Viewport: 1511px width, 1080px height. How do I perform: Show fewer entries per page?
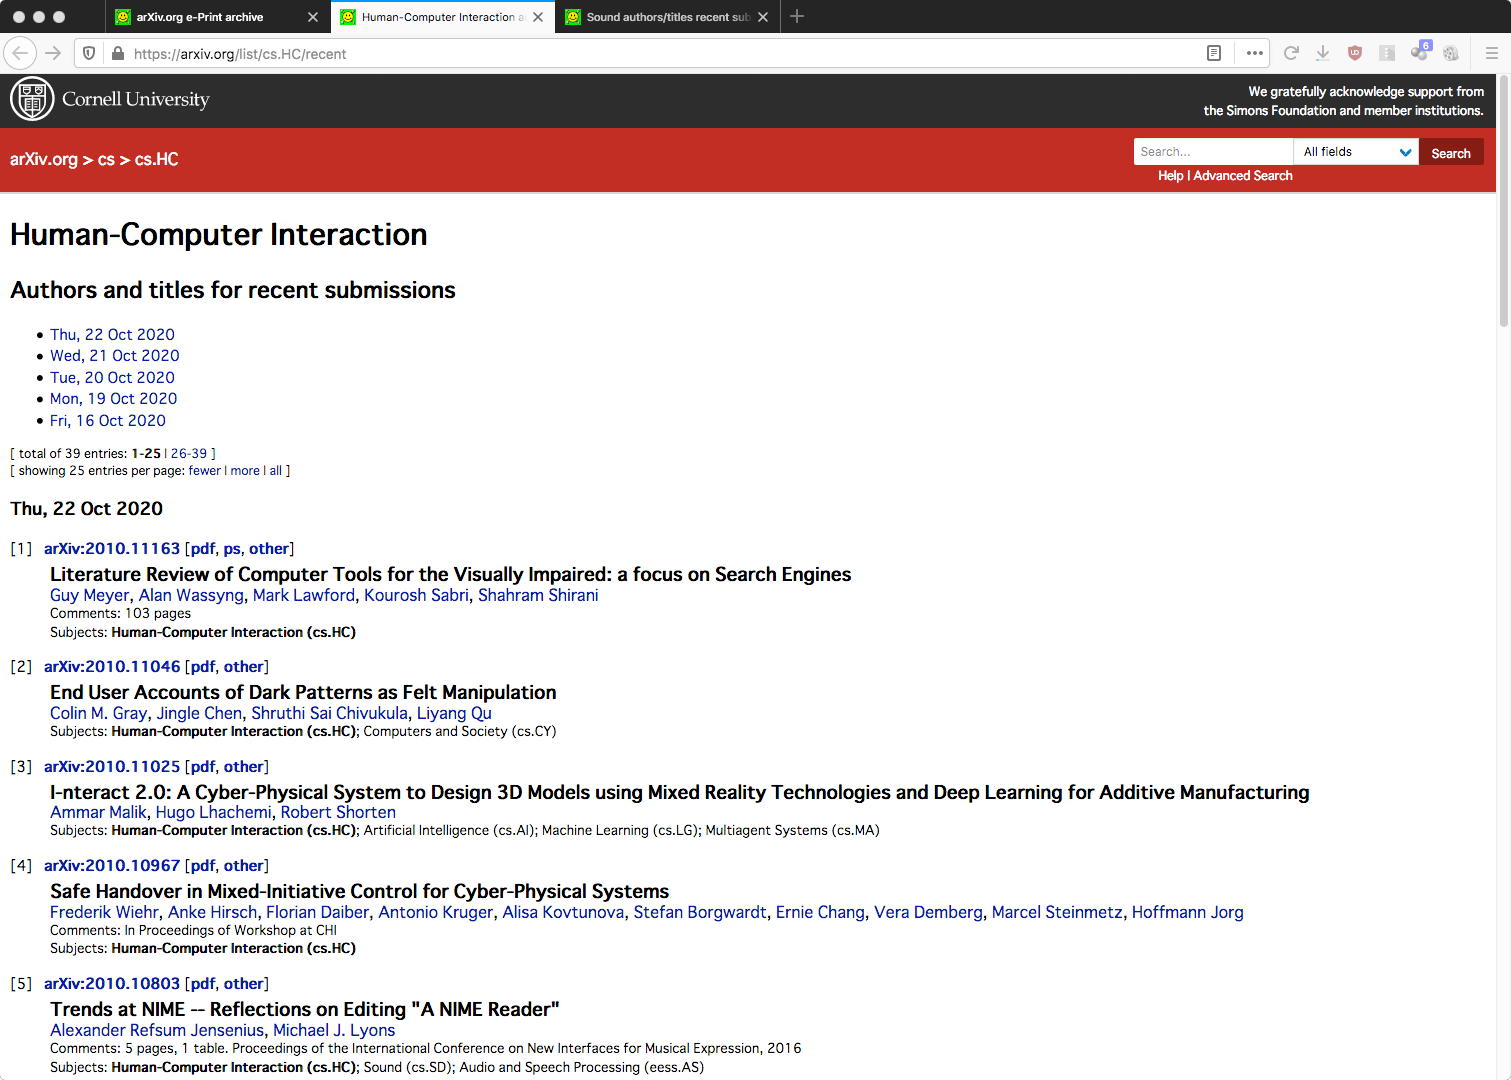click(x=205, y=470)
